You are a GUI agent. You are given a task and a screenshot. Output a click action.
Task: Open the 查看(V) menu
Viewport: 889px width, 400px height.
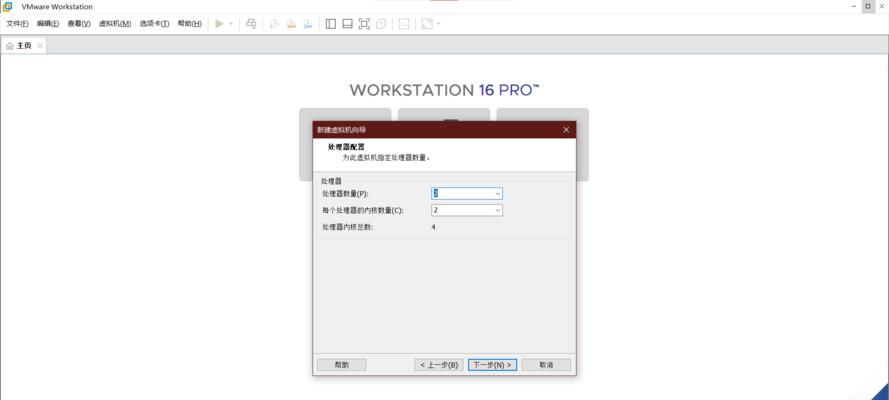(79, 24)
